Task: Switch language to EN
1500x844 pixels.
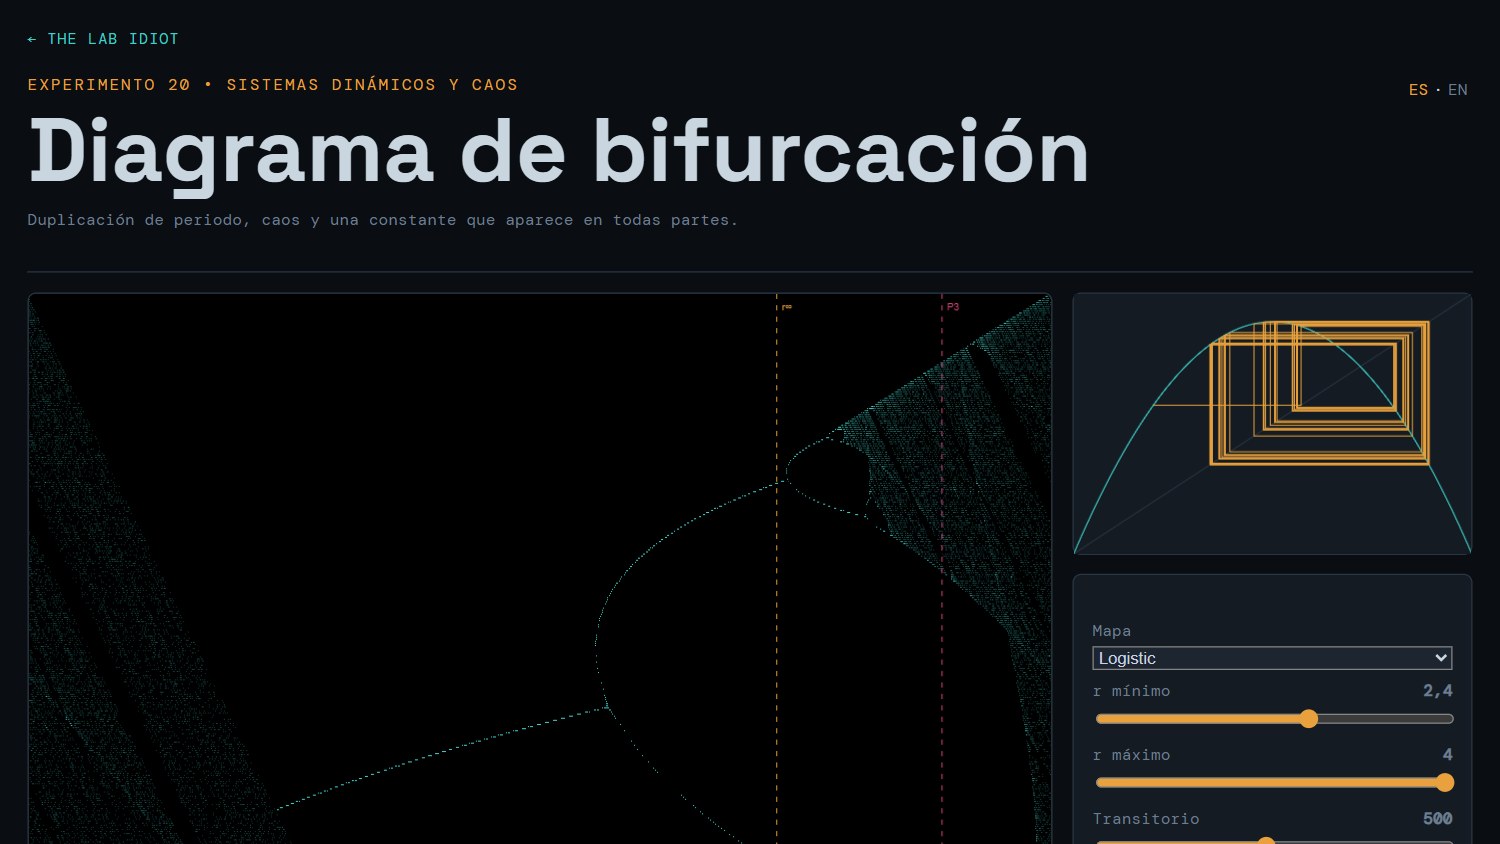Action: click(1458, 90)
